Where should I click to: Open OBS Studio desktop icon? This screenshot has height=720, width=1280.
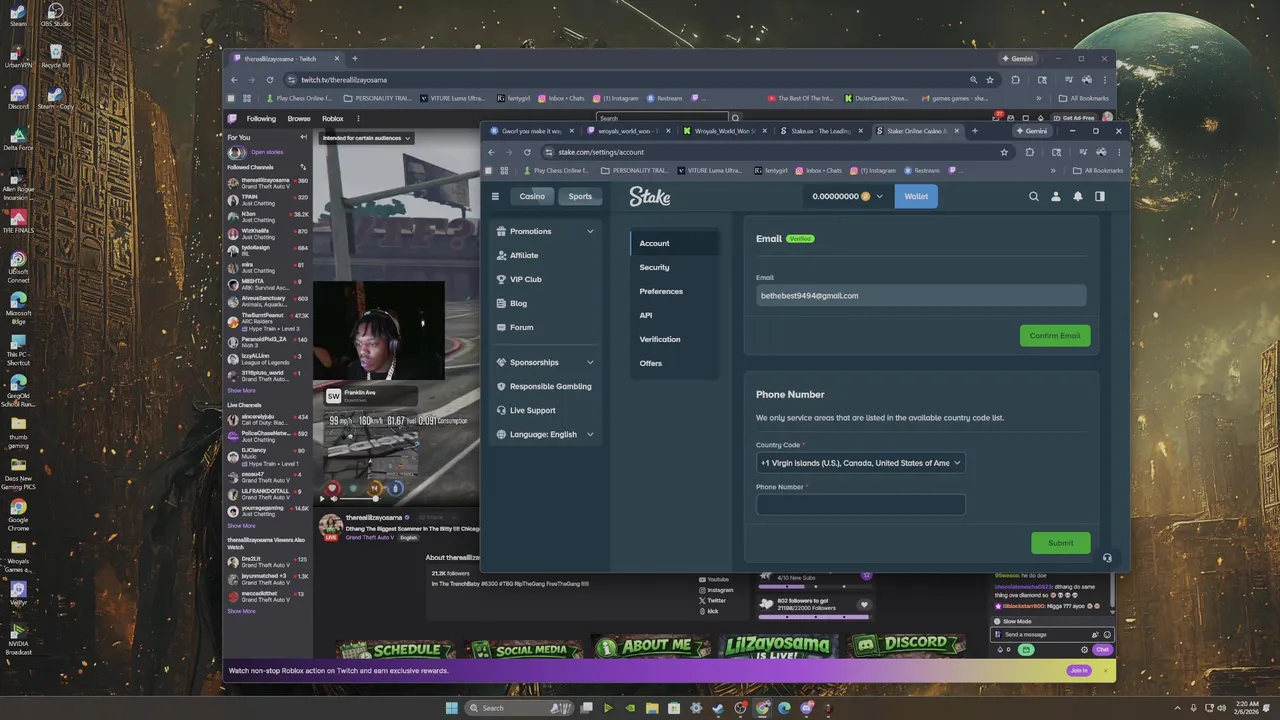55,15
